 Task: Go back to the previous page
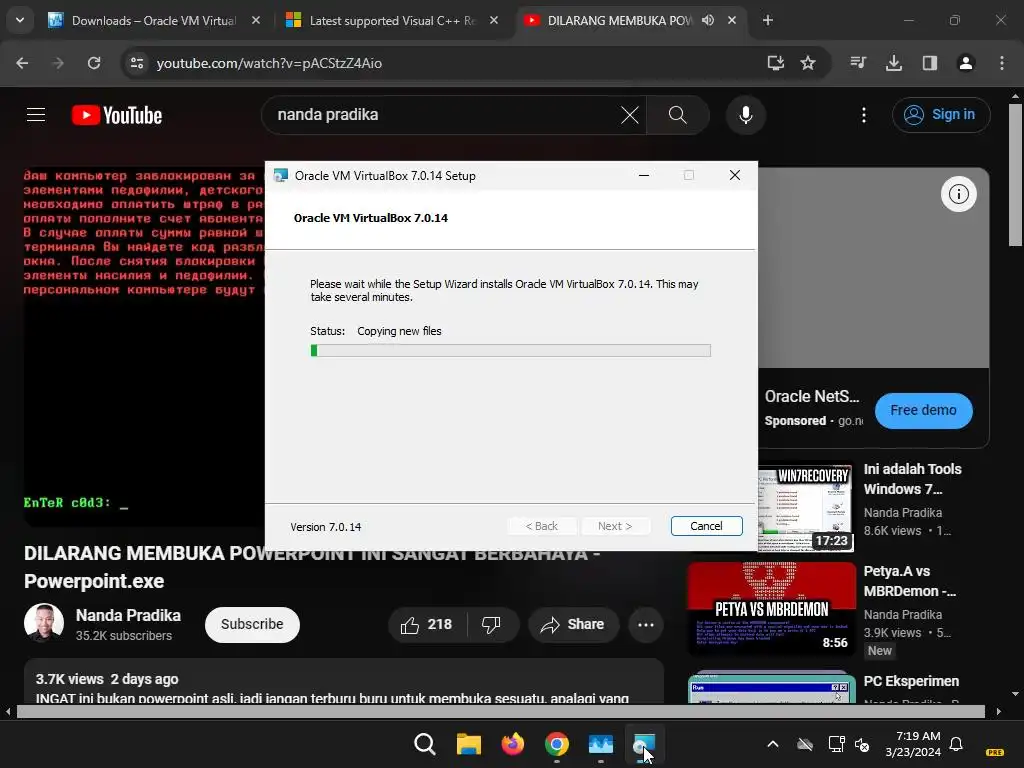(22, 63)
